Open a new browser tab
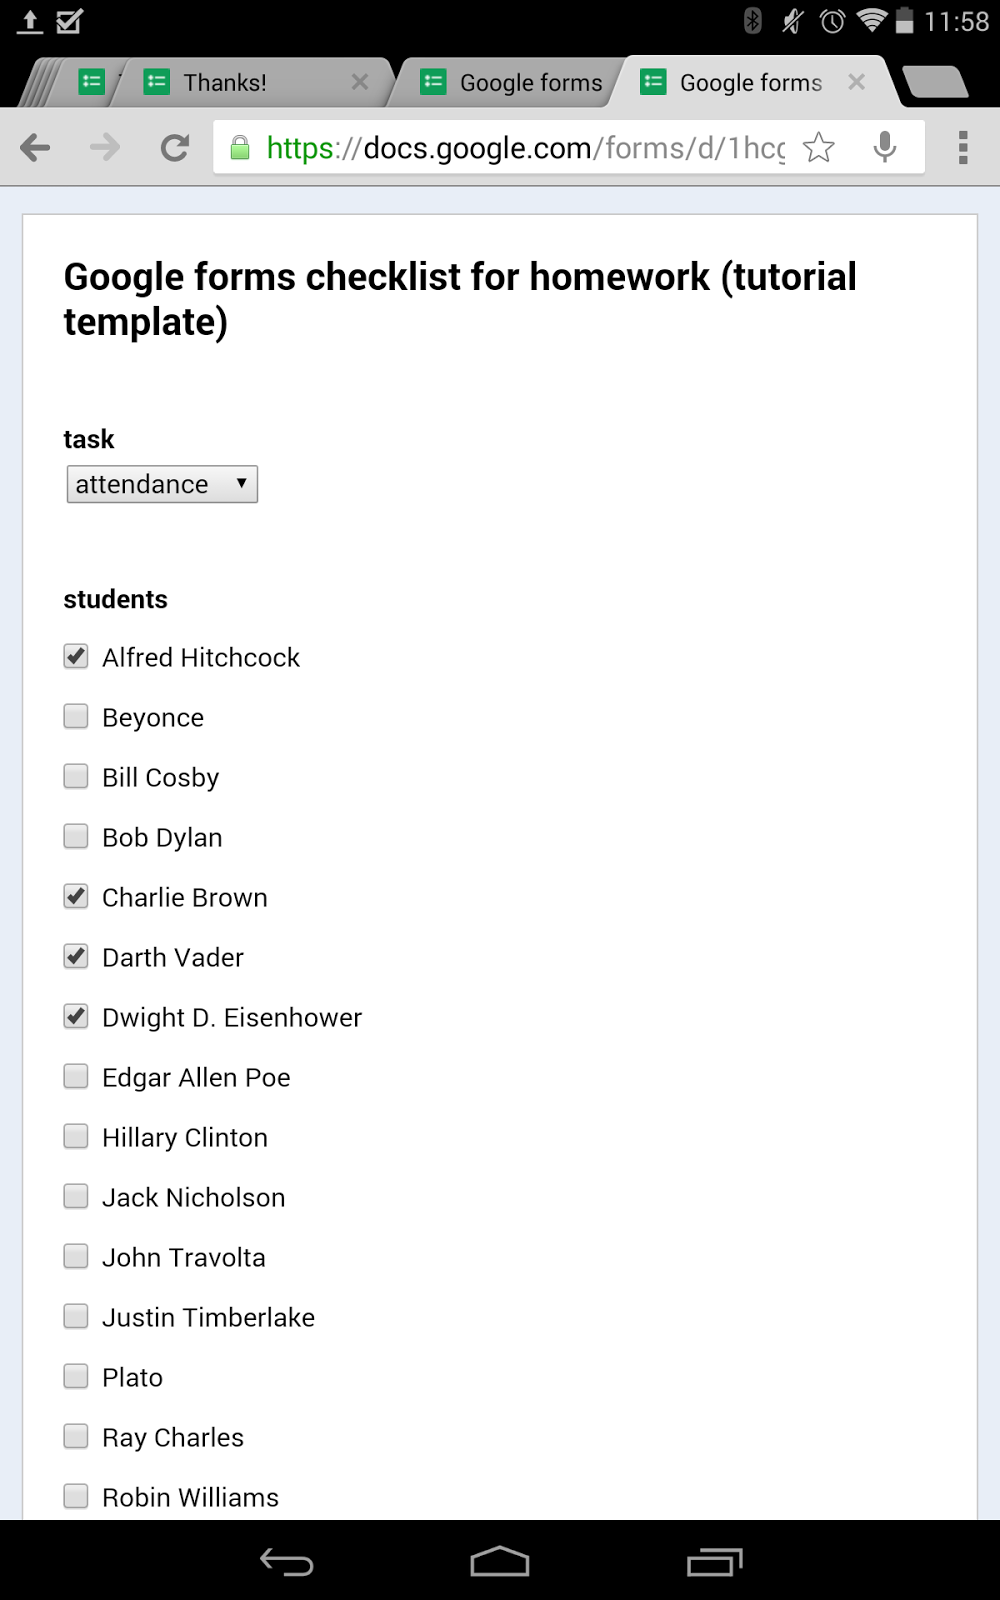The height and width of the screenshot is (1600, 1000). [935, 82]
